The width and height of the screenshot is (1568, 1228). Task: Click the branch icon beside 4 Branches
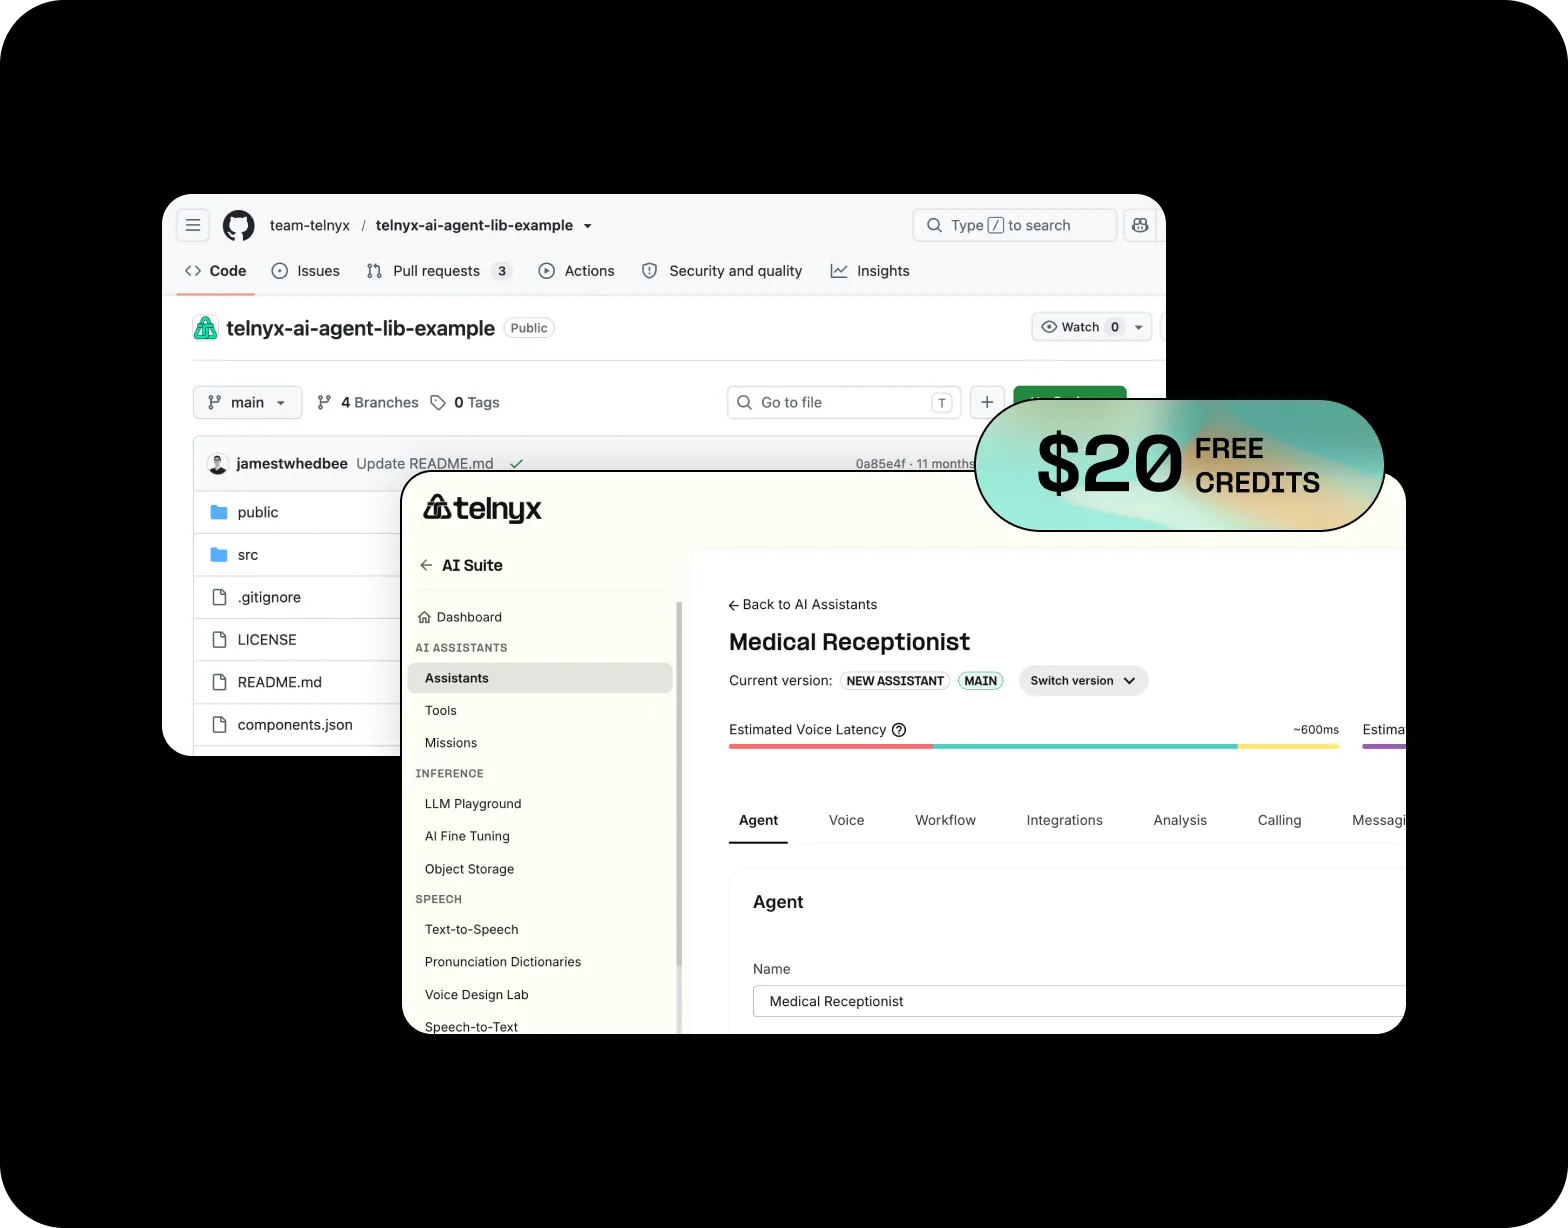click(324, 402)
